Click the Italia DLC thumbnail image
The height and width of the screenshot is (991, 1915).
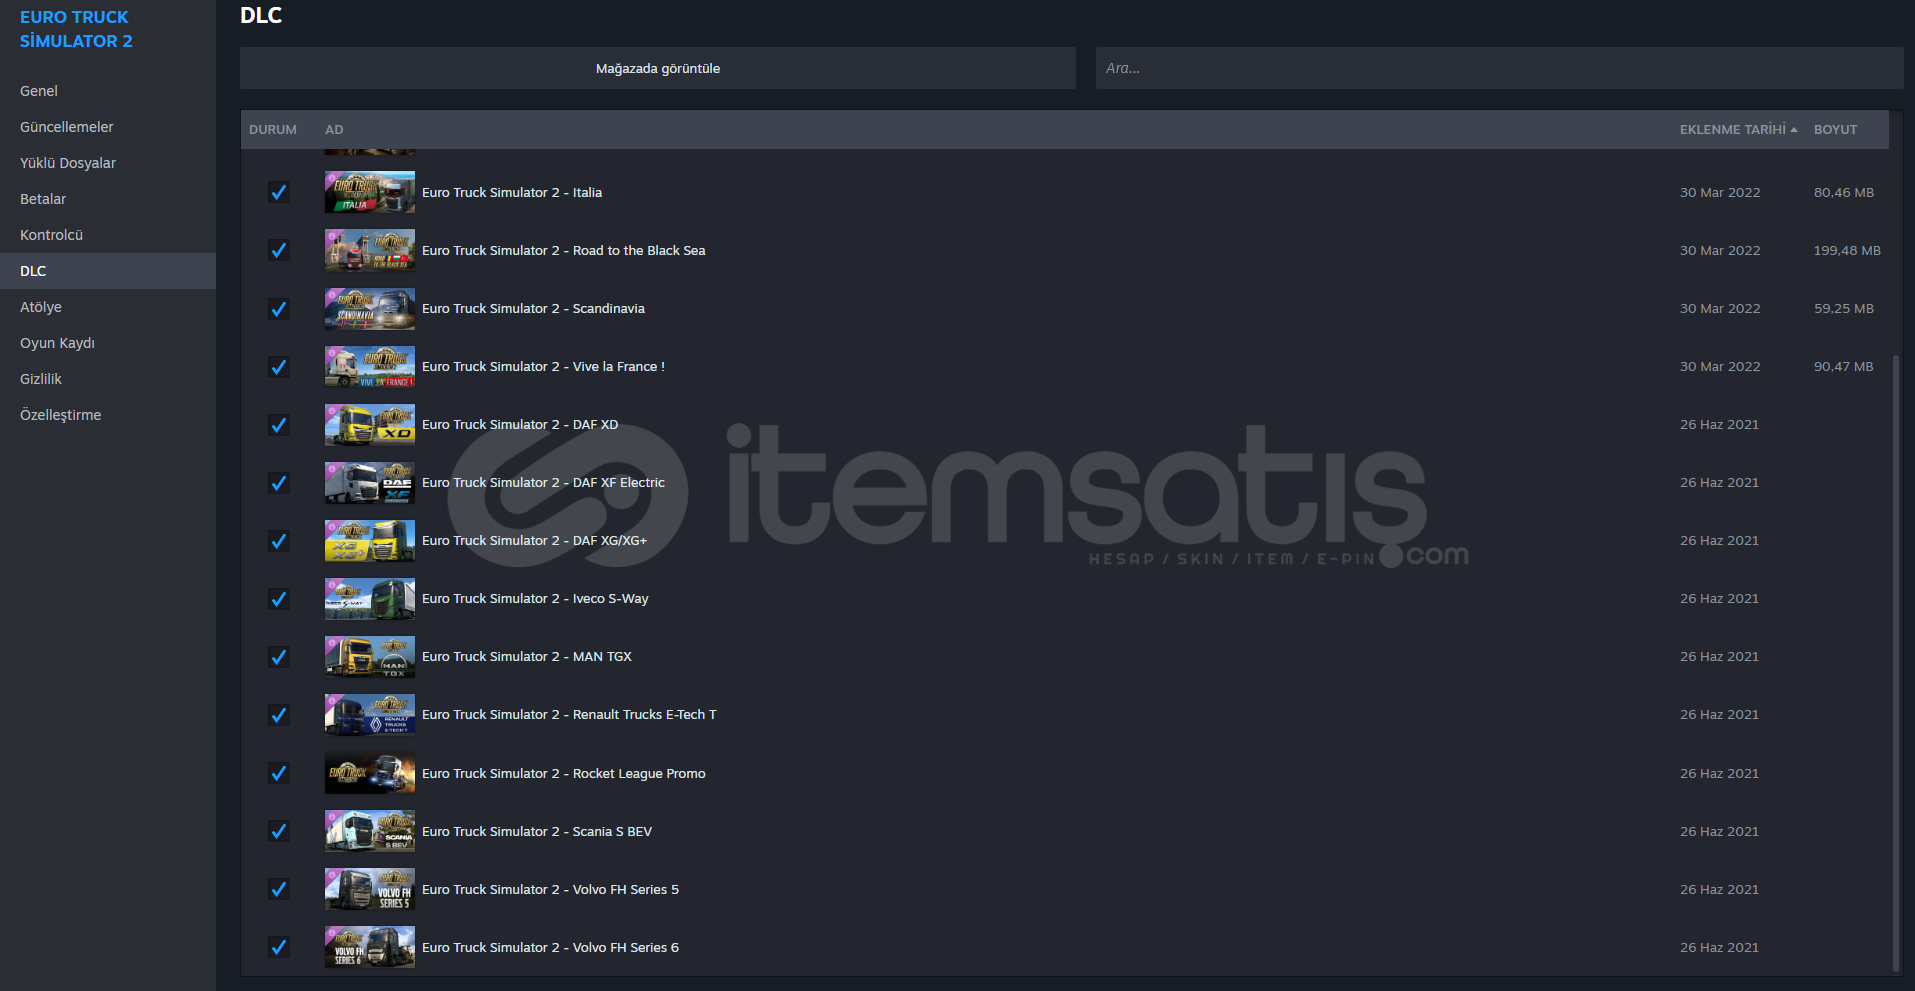369,192
